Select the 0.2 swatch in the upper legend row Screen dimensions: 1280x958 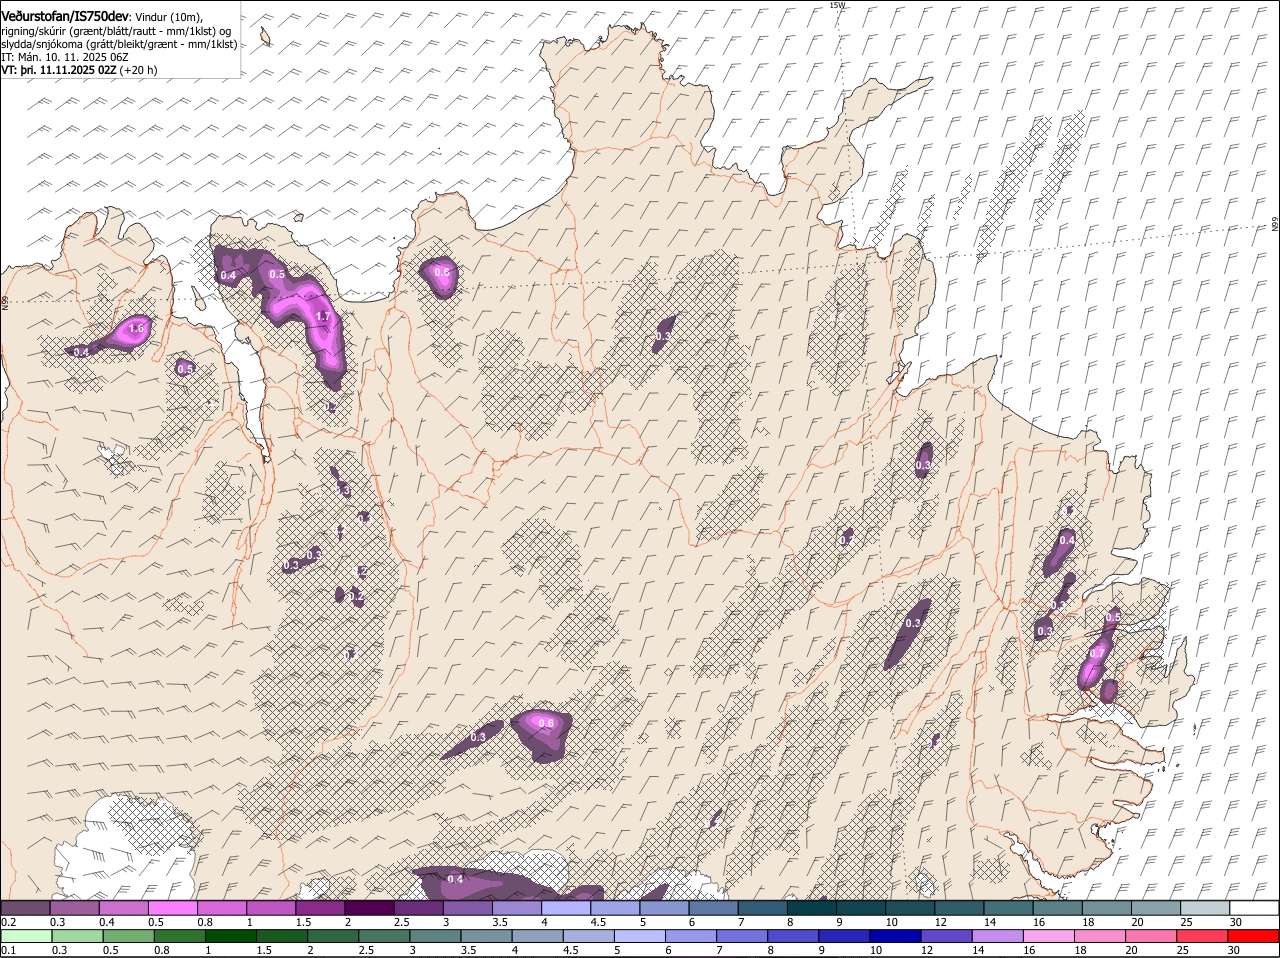coord(25,907)
